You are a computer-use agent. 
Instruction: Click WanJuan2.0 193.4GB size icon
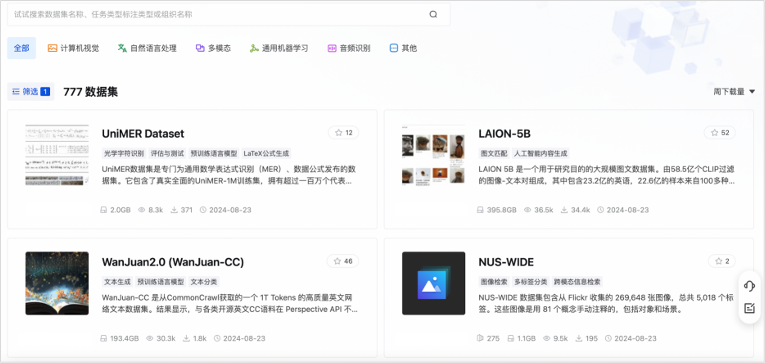coord(103,338)
